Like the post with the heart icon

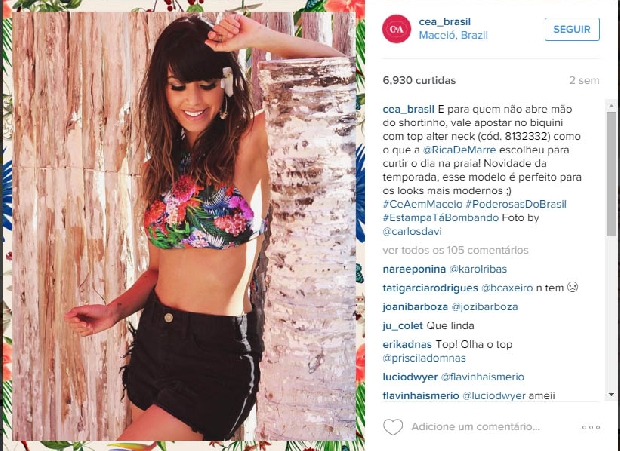[393, 427]
